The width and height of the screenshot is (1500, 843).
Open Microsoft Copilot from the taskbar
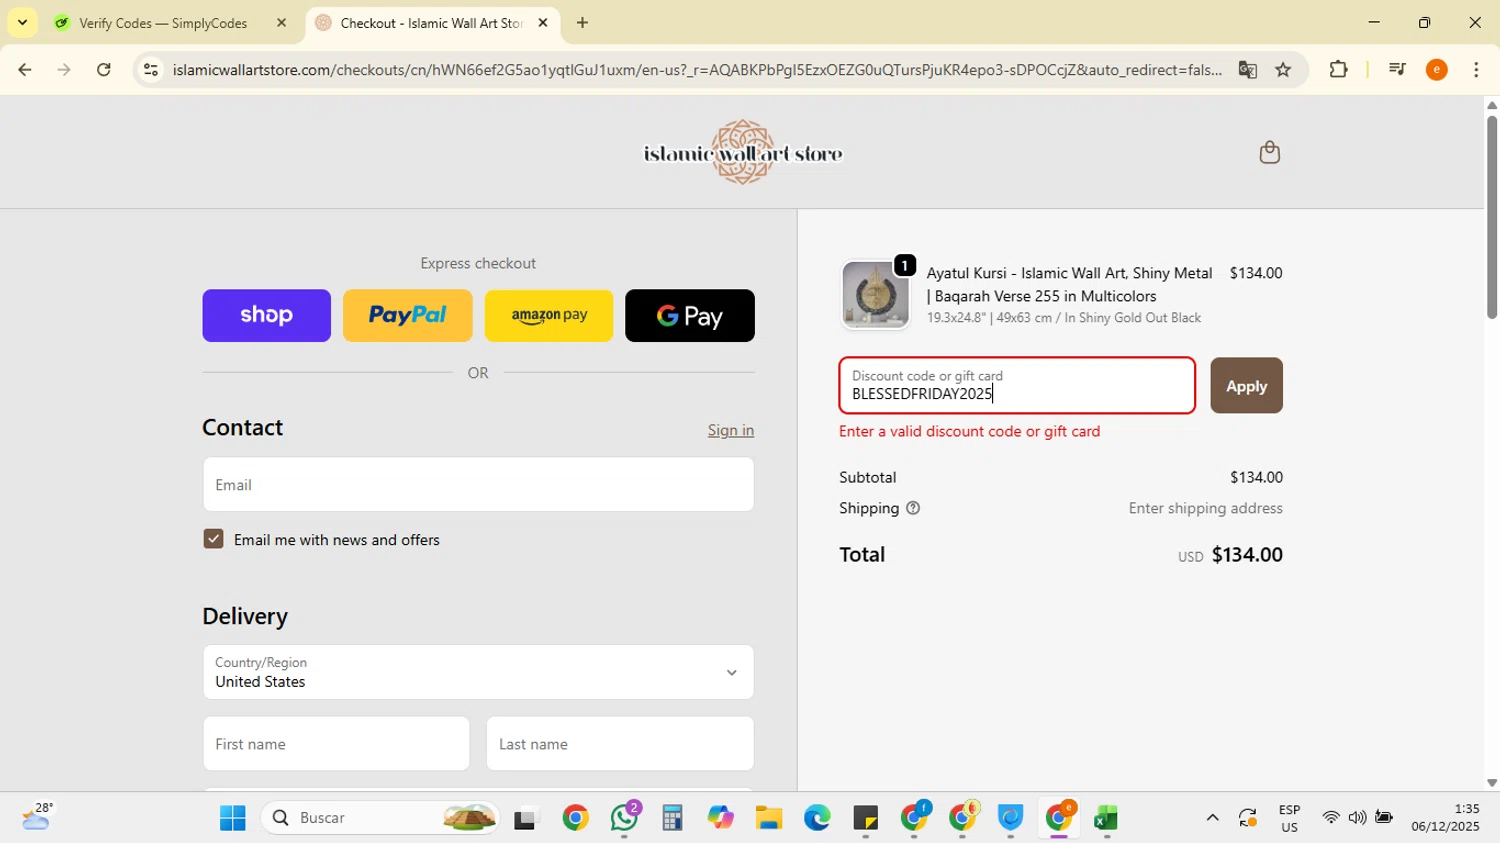[720, 818]
